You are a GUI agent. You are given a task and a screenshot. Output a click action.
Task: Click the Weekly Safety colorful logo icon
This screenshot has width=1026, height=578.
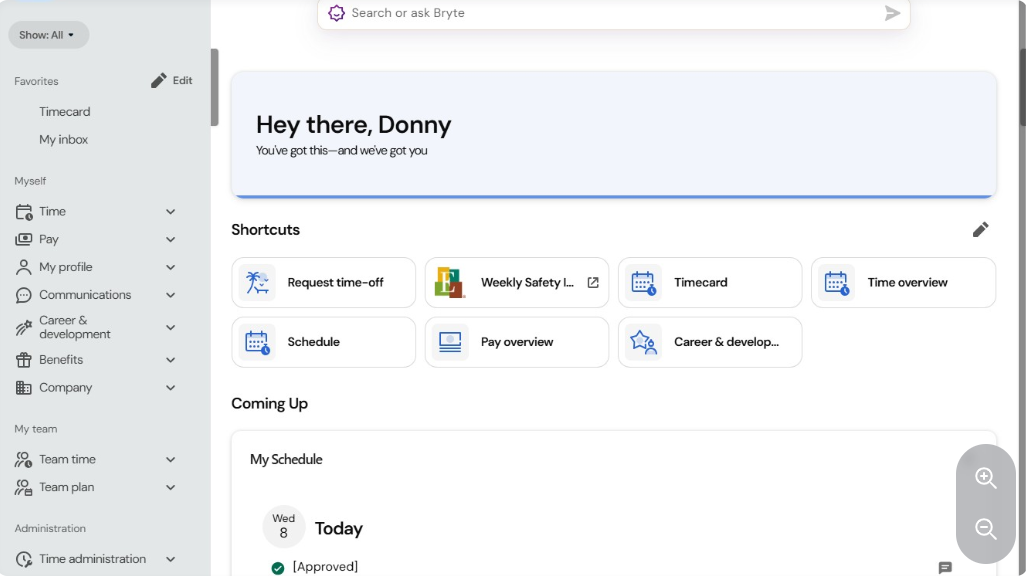point(450,283)
